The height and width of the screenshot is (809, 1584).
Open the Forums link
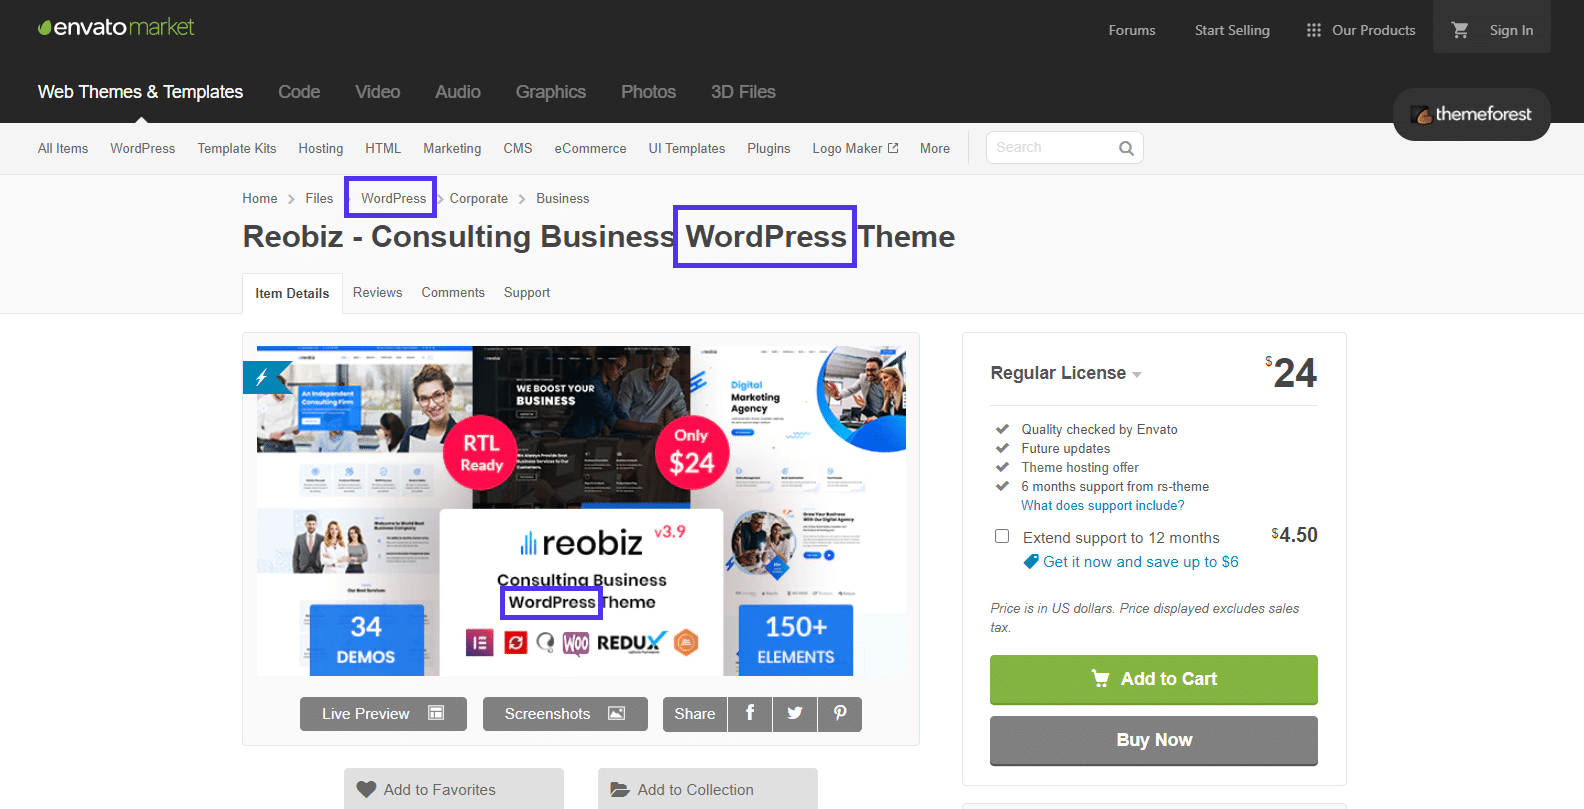[1132, 30]
